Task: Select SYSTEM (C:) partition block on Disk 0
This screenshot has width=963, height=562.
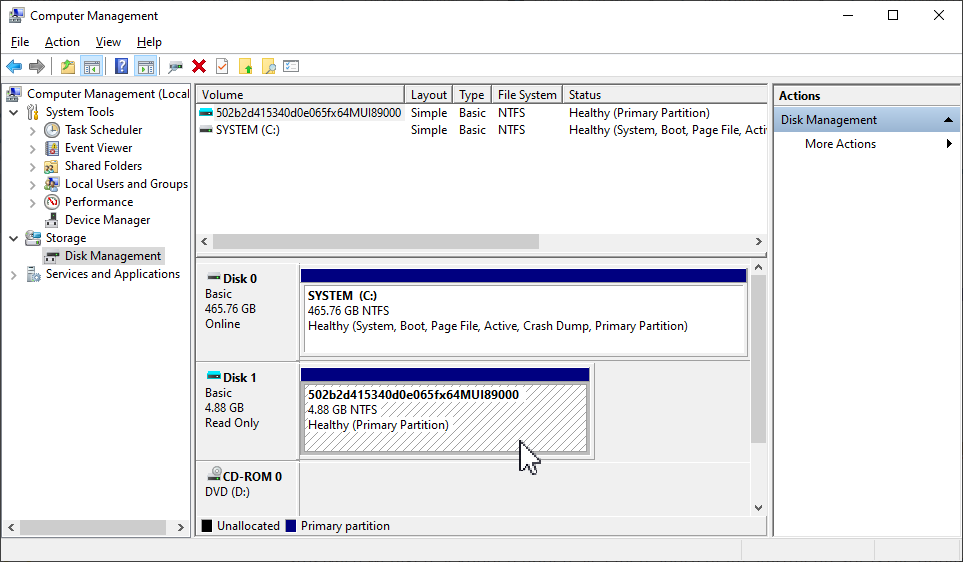Action: click(525, 319)
